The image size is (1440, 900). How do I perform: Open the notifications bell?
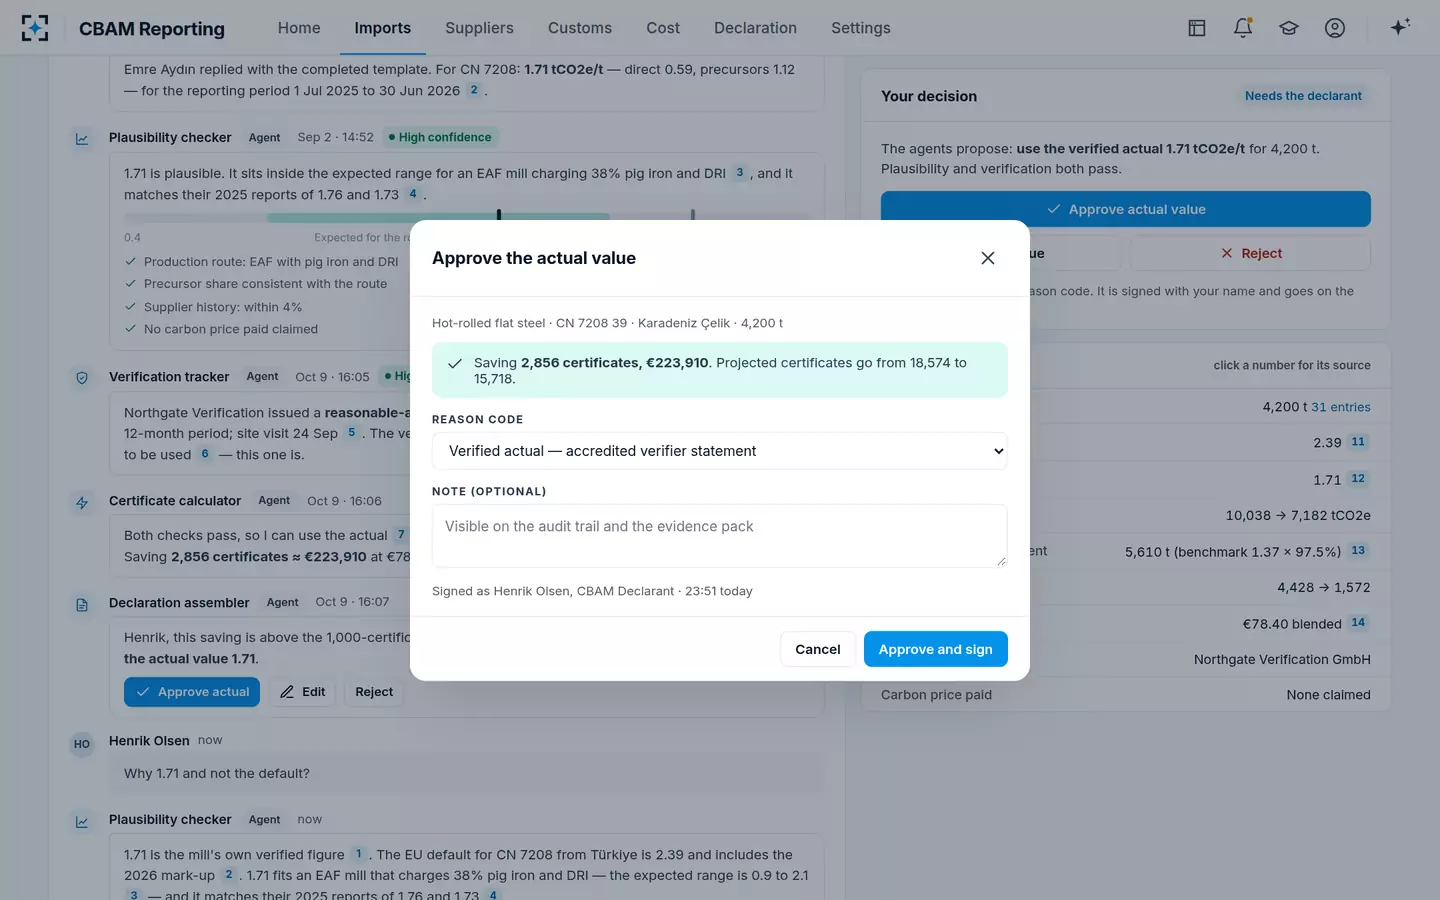1243,28
